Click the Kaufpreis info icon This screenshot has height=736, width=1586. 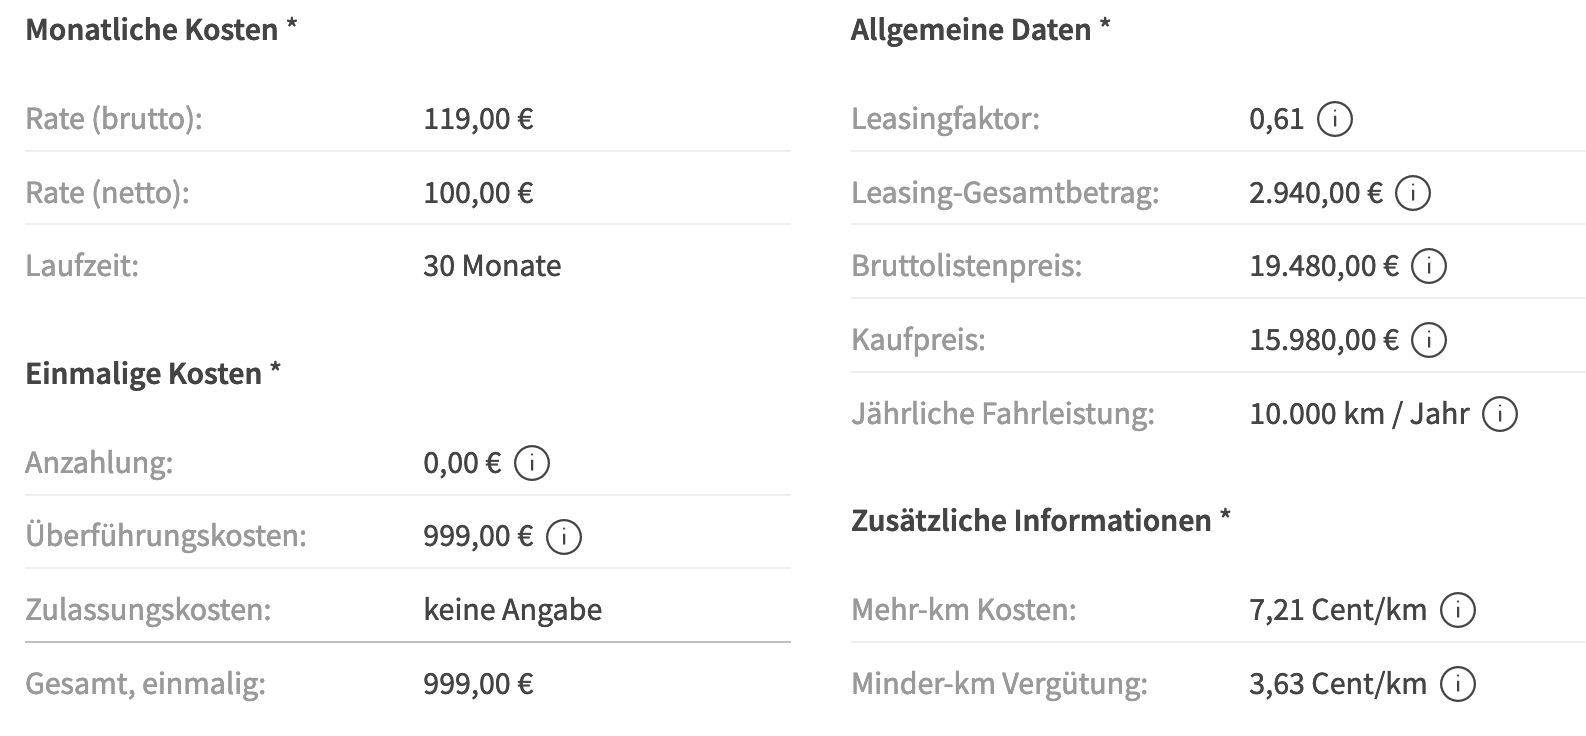point(1428,340)
